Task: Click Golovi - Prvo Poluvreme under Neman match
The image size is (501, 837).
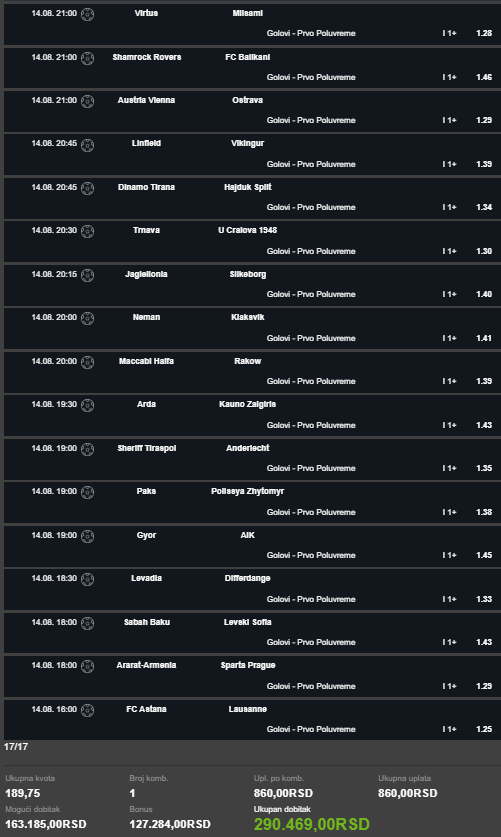Action: [311, 338]
